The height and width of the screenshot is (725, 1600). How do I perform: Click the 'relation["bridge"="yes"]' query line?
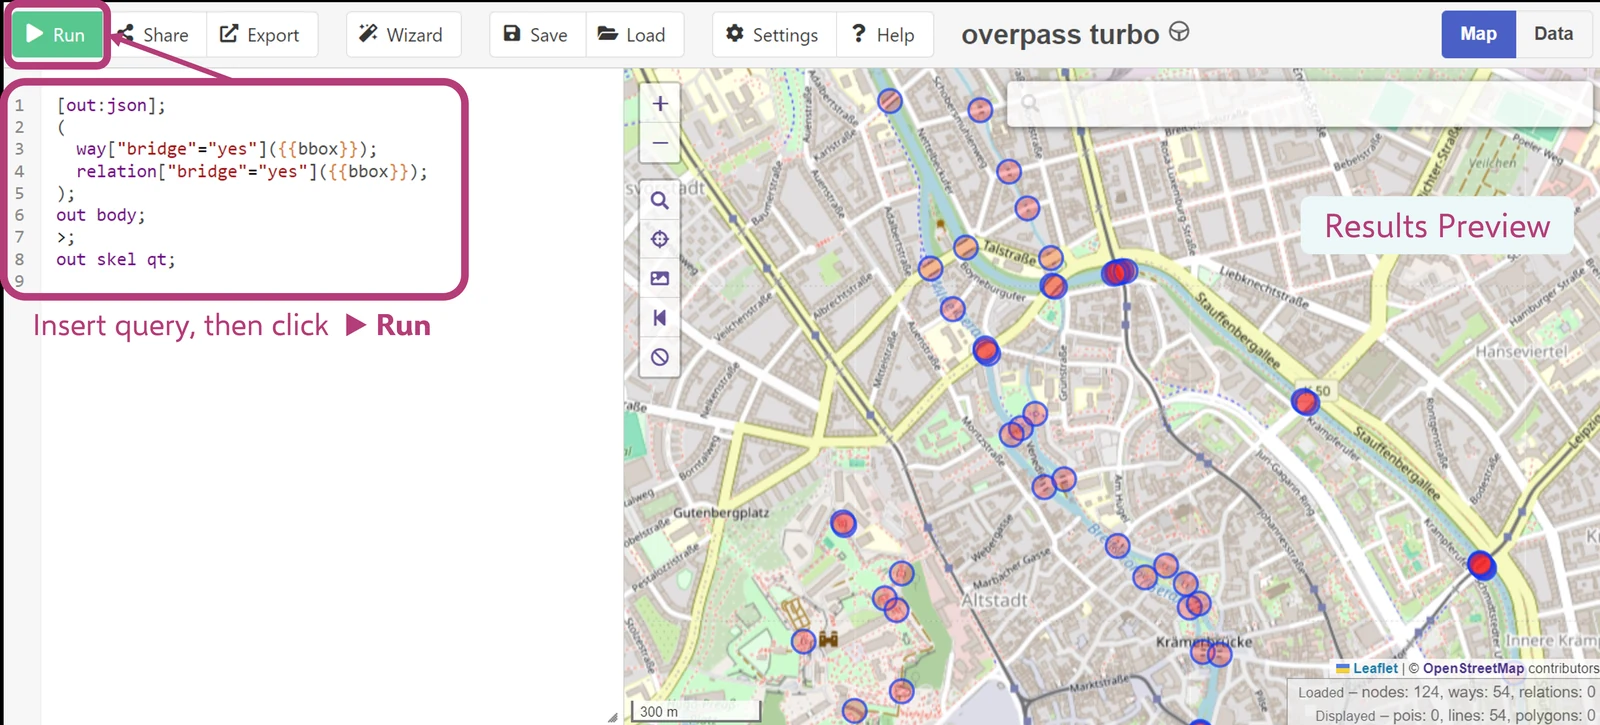point(252,171)
